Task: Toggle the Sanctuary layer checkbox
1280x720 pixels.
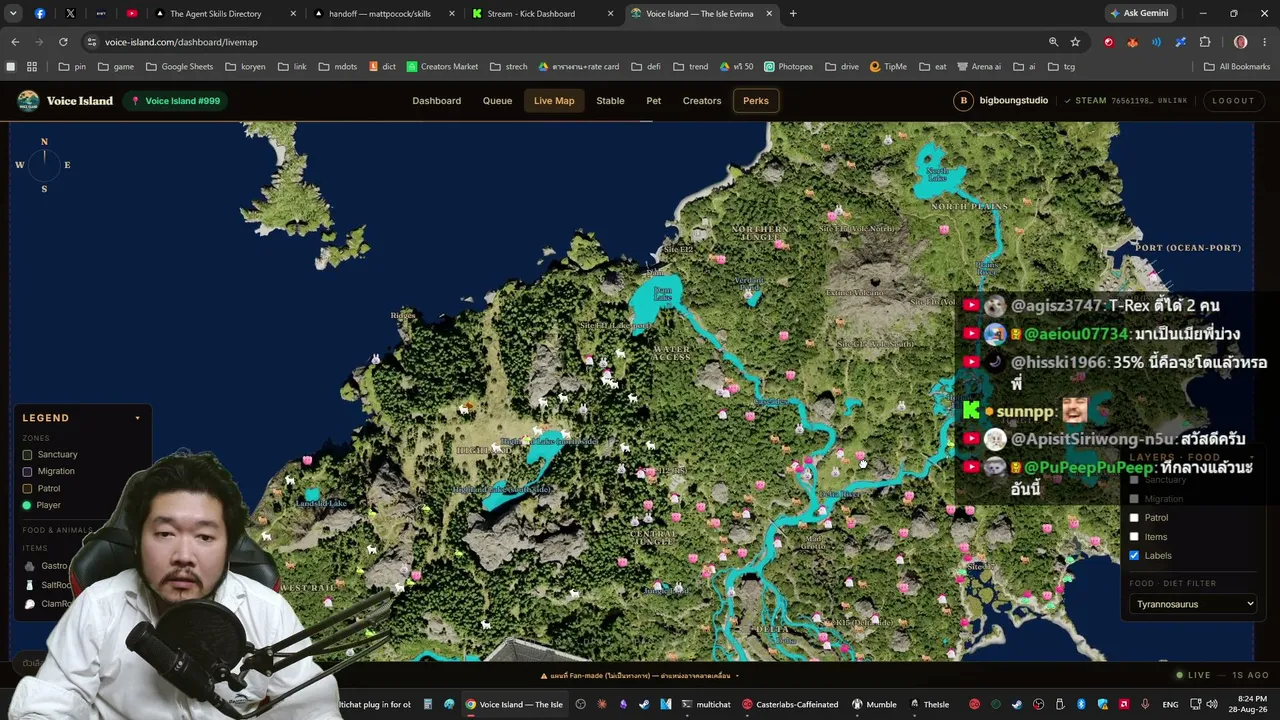Action: click(1134, 480)
